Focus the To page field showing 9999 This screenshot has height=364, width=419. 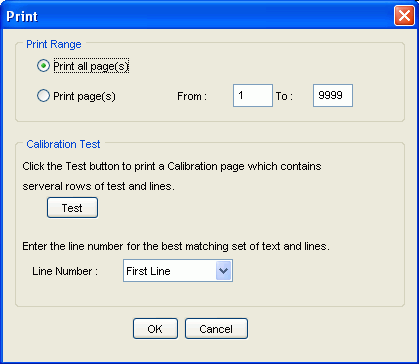(x=333, y=96)
